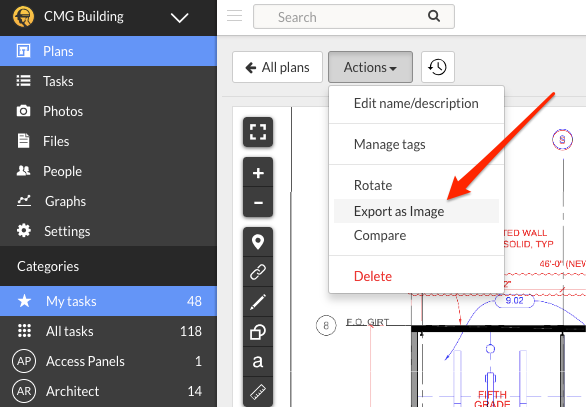Screen dimensions: 586x407
Task: Open the Architect category
Action: coord(108,391)
